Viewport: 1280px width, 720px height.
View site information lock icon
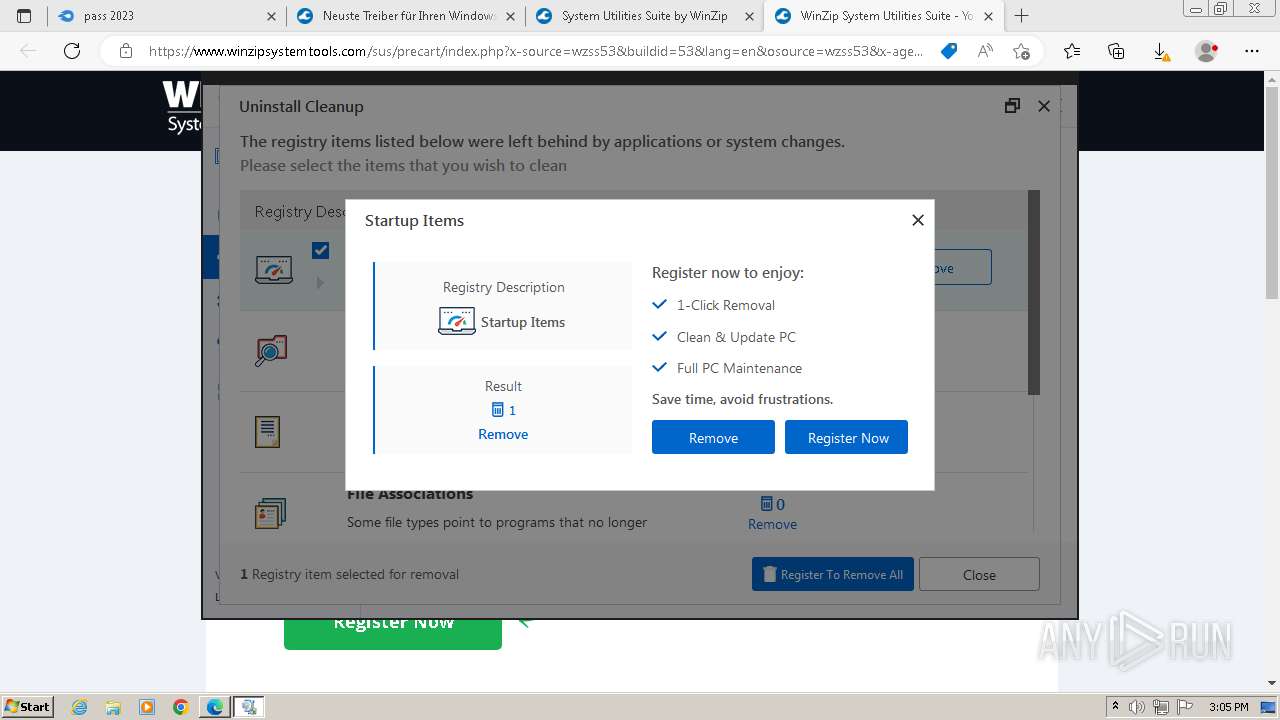coord(125,51)
